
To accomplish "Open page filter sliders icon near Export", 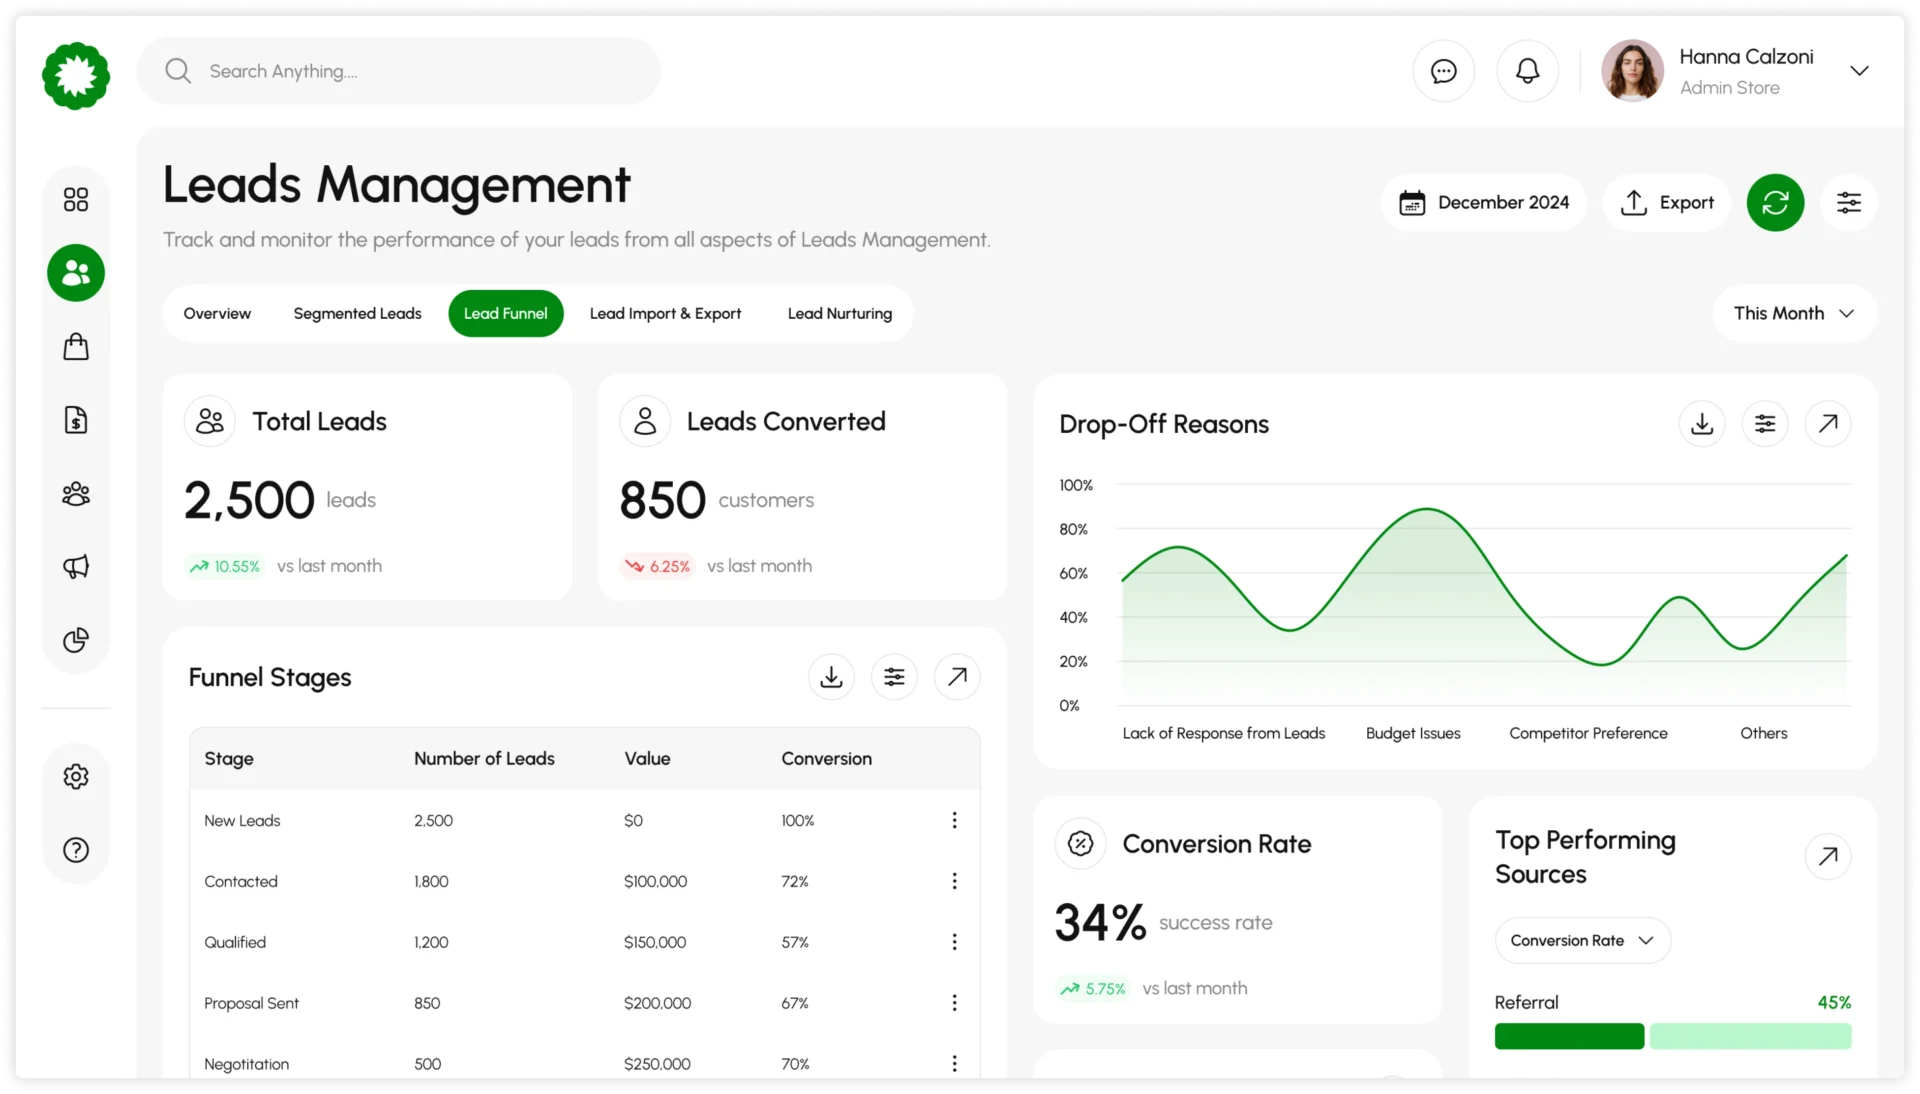I will [x=1849, y=202].
